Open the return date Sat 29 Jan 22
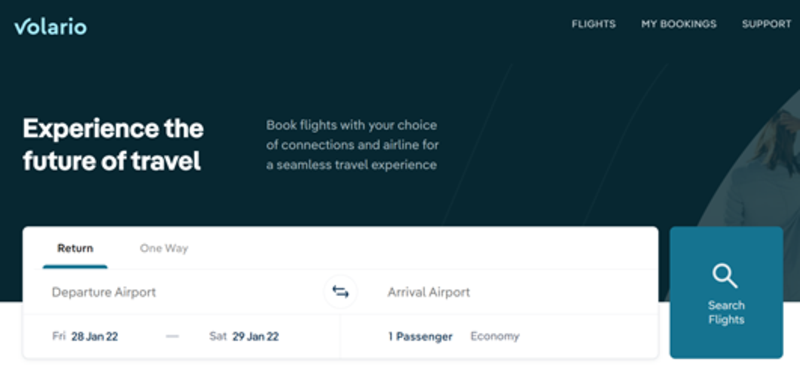Screen dimensions: 800x368 click(x=244, y=337)
